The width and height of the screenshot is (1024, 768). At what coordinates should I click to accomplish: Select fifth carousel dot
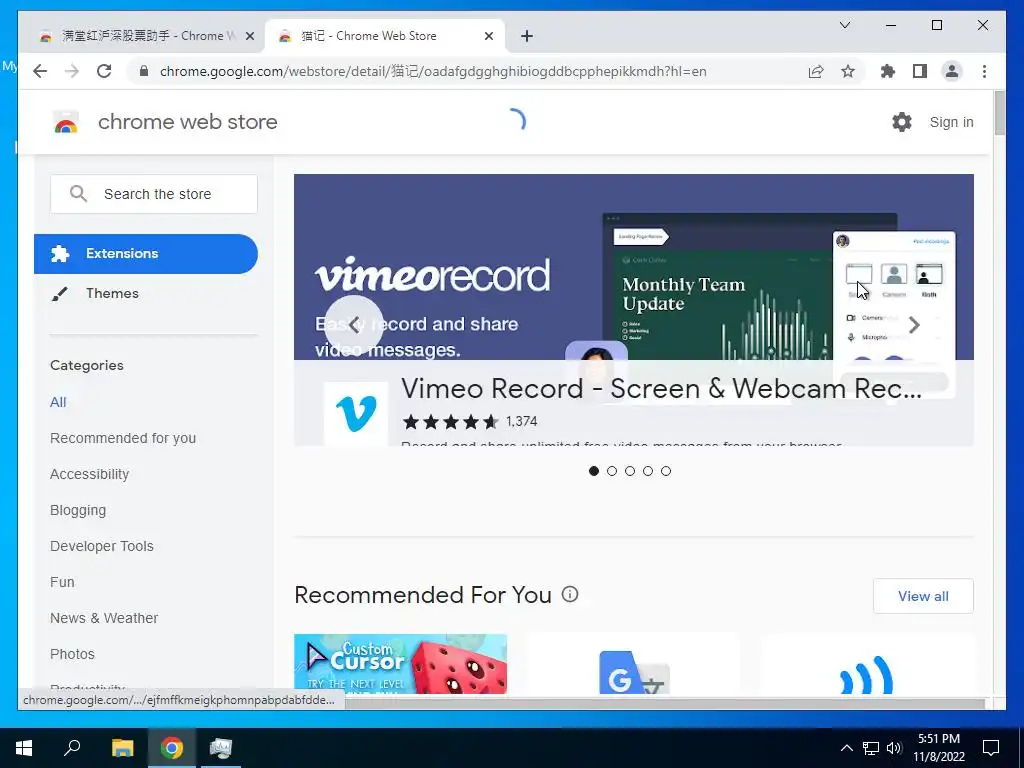[665, 471]
